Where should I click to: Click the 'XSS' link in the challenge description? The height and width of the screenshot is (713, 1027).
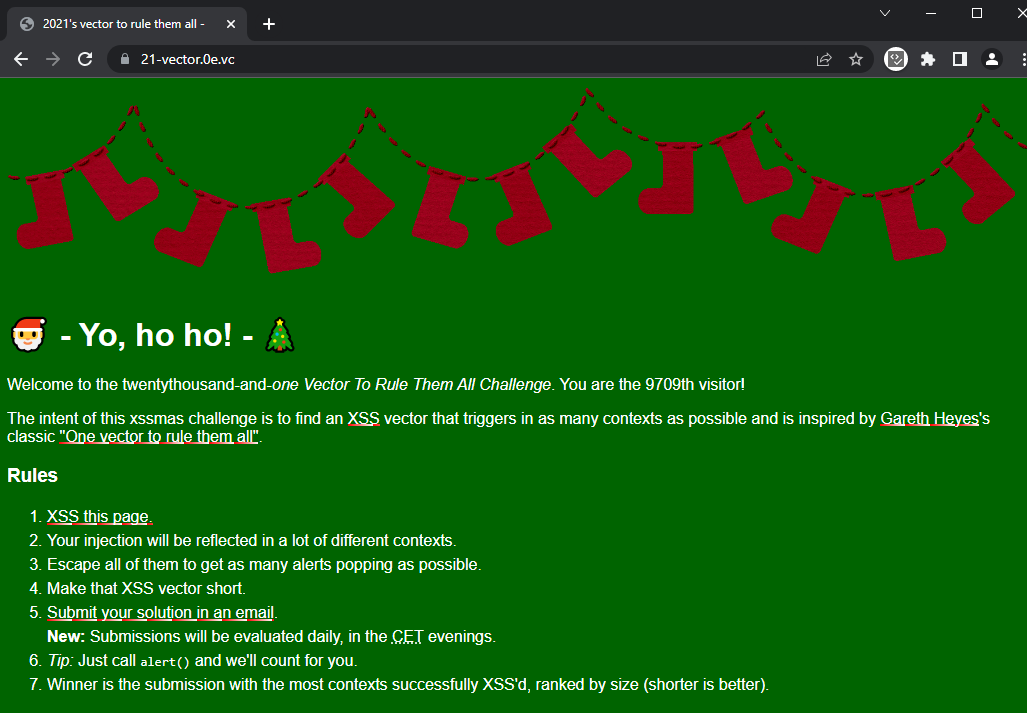tap(364, 418)
